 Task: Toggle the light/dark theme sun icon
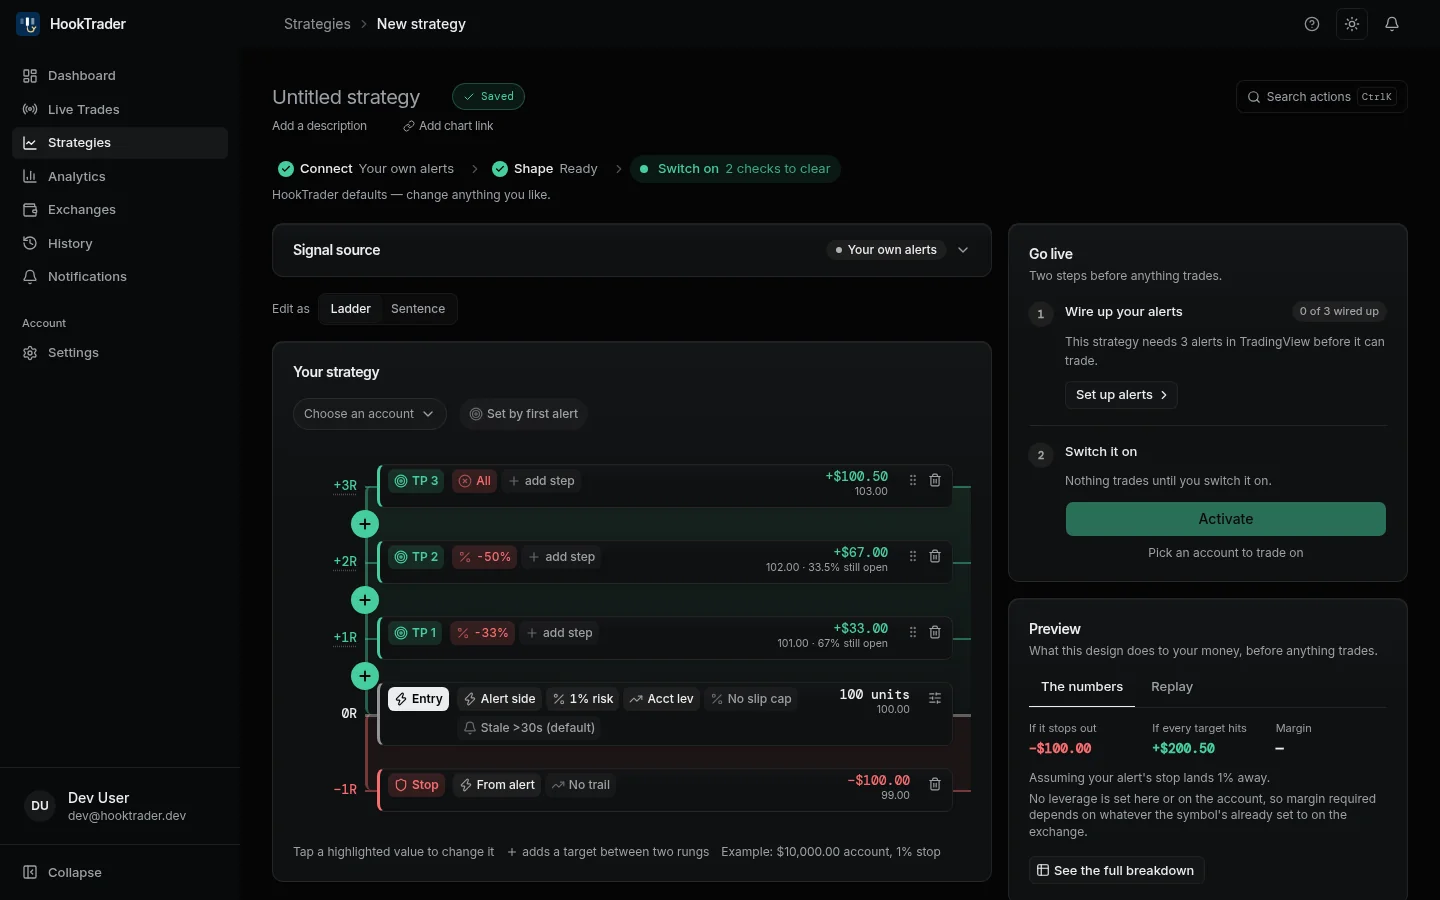point(1352,24)
